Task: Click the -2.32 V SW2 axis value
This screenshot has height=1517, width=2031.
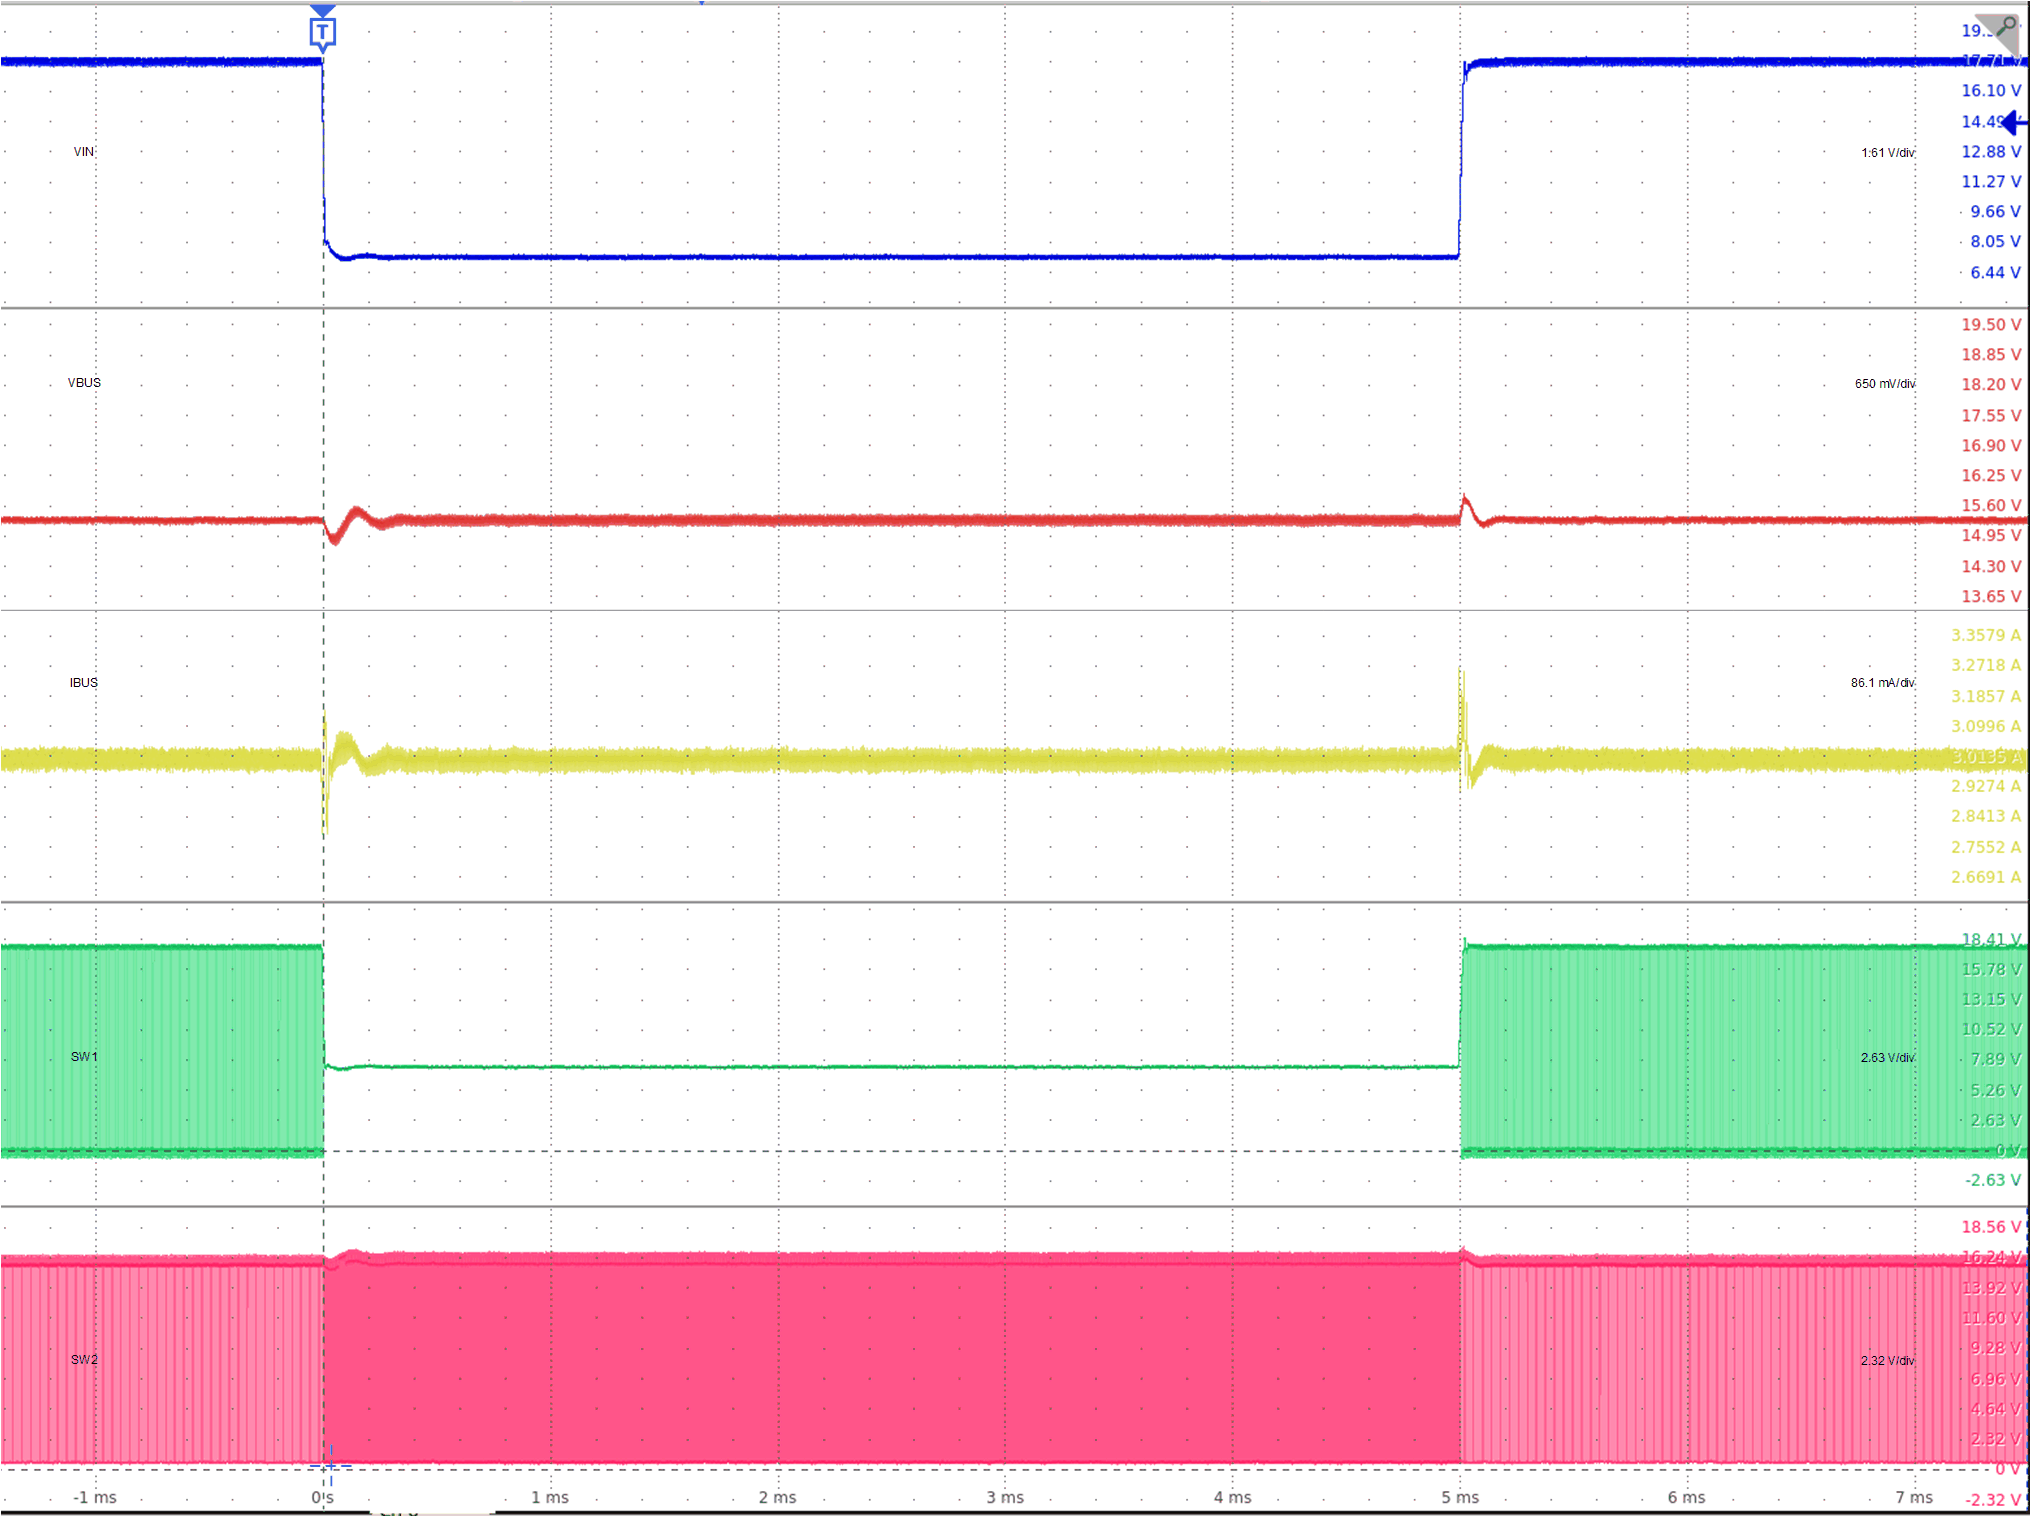Action: (x=1993, y=1500)
